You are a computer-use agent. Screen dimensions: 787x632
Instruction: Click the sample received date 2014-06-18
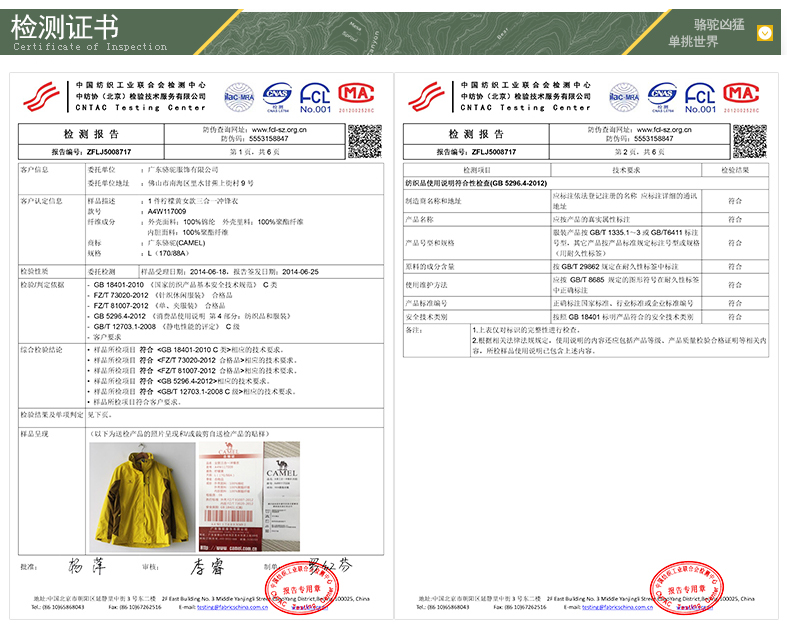point(208,272)
